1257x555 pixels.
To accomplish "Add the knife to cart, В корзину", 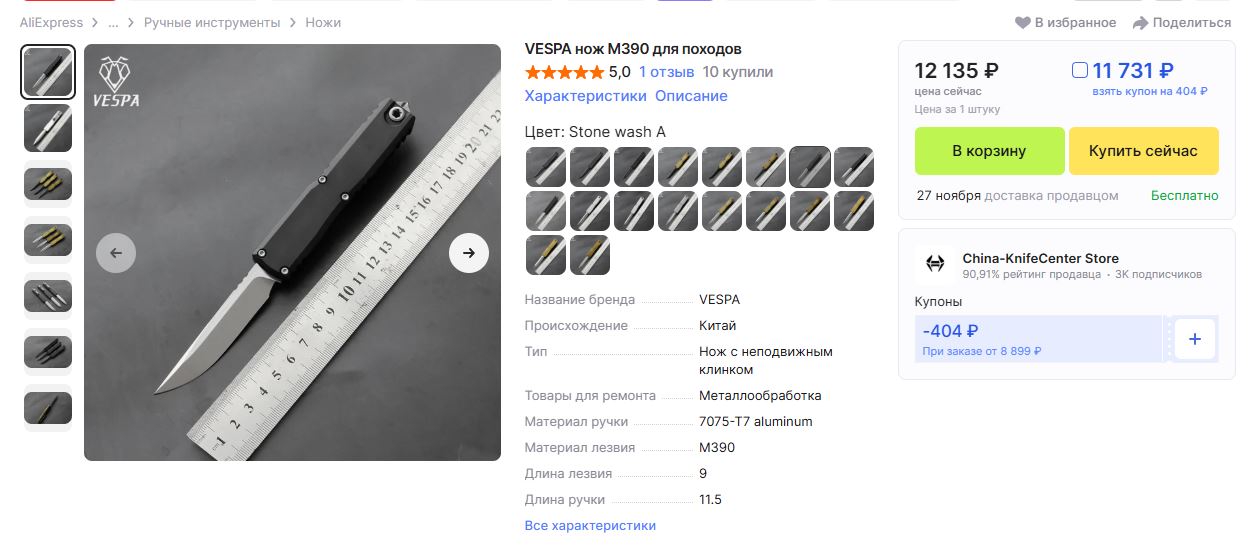I will [x=989, y=151].
